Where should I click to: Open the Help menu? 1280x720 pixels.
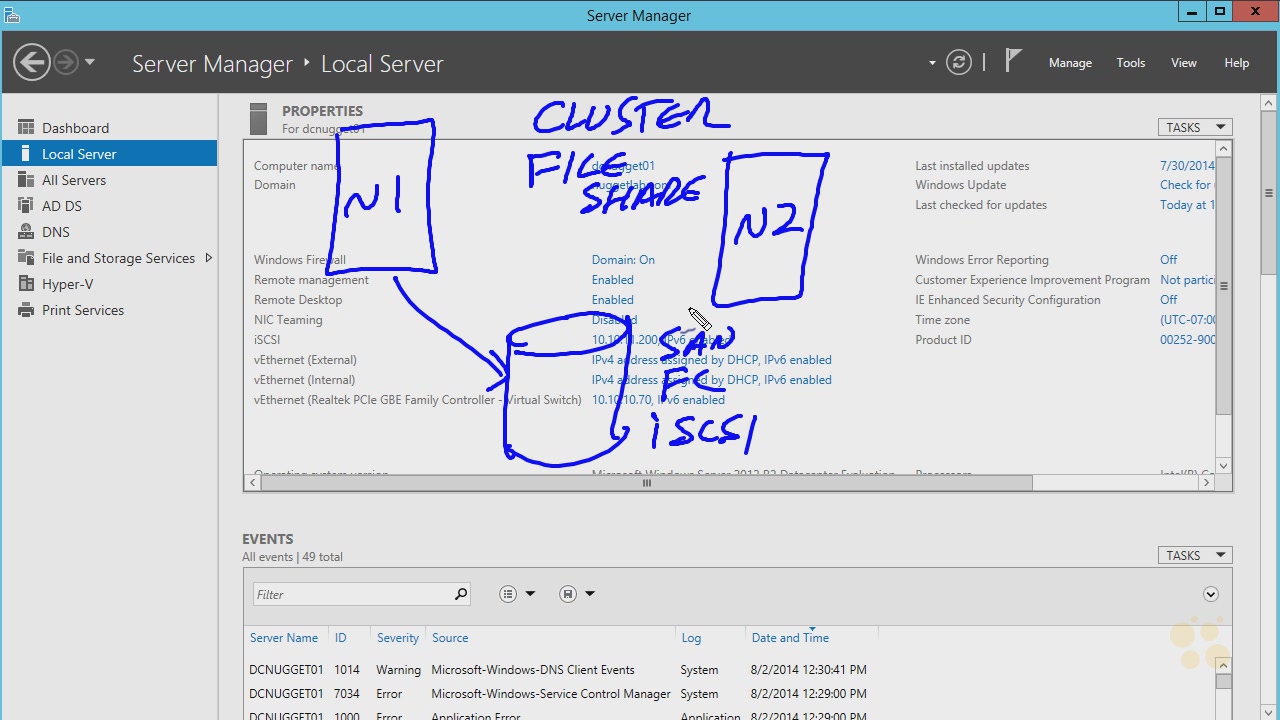click(1237, 63)
